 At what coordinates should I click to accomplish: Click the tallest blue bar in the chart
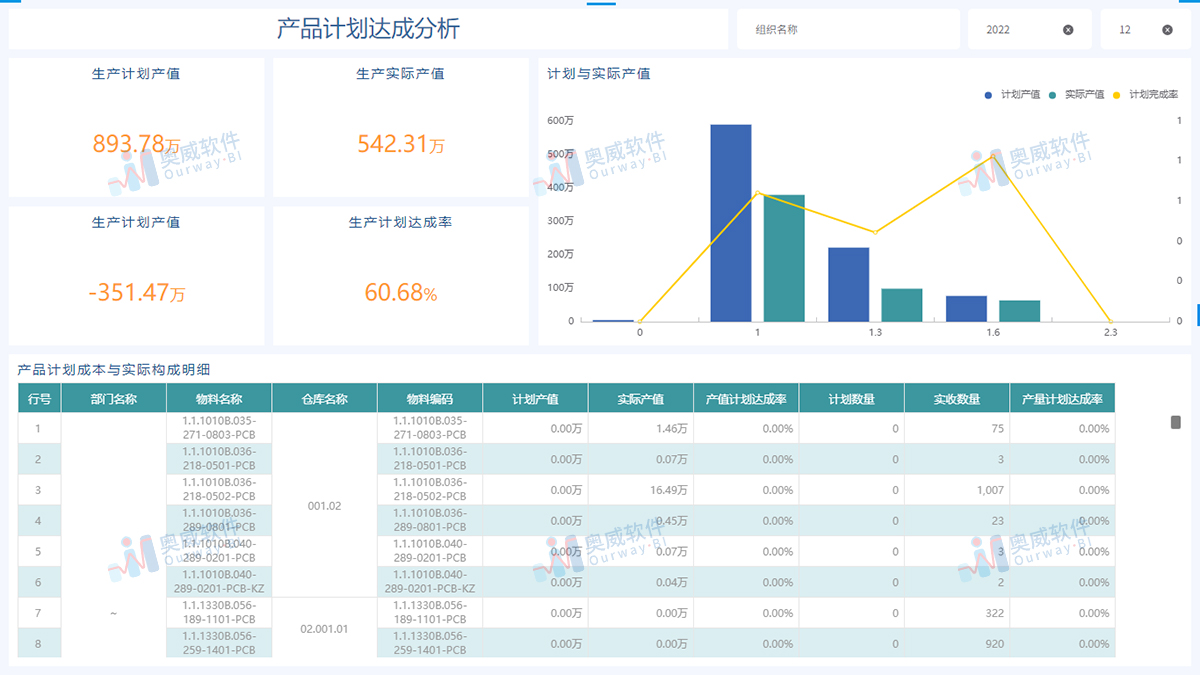tap(730, 220)
